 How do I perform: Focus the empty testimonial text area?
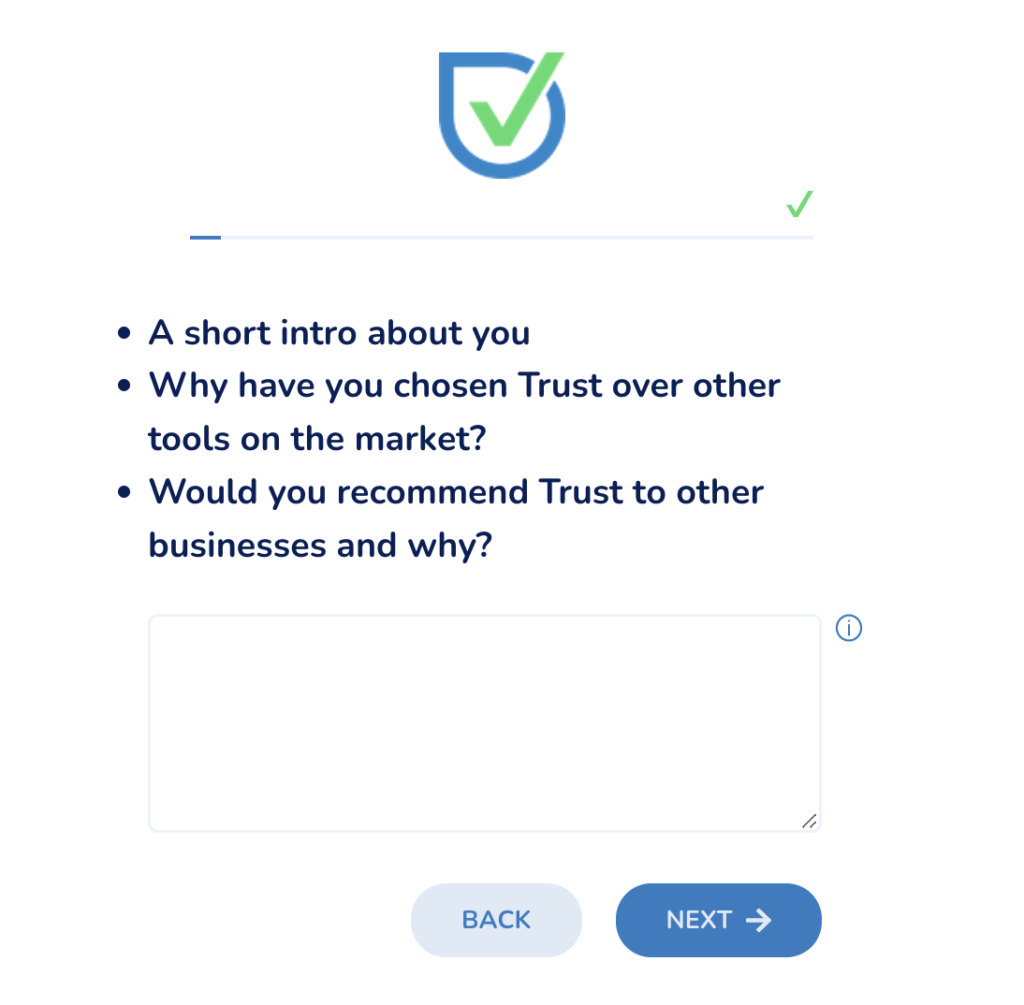click(485, 723)
